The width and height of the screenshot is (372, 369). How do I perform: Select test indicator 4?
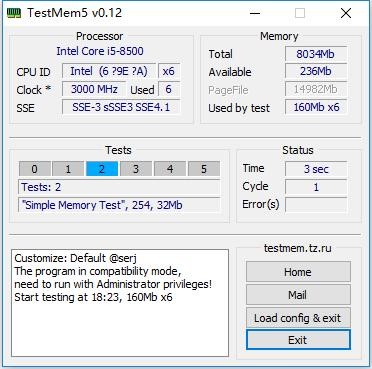pyautogui.click(x=170, y=169)
